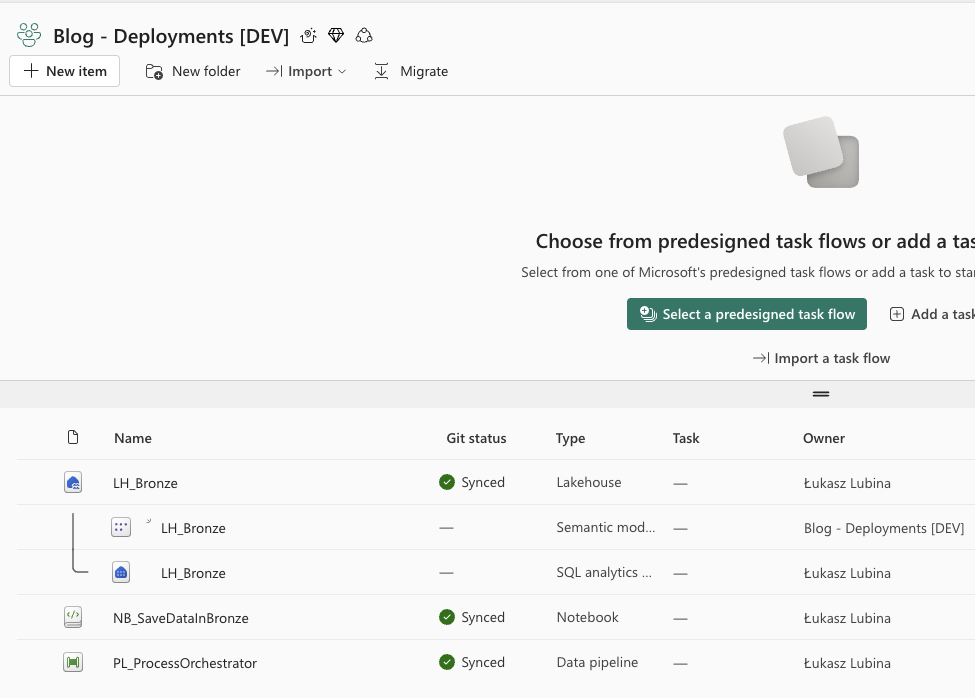
Task: Click the New item button
Action: (65, 71)
